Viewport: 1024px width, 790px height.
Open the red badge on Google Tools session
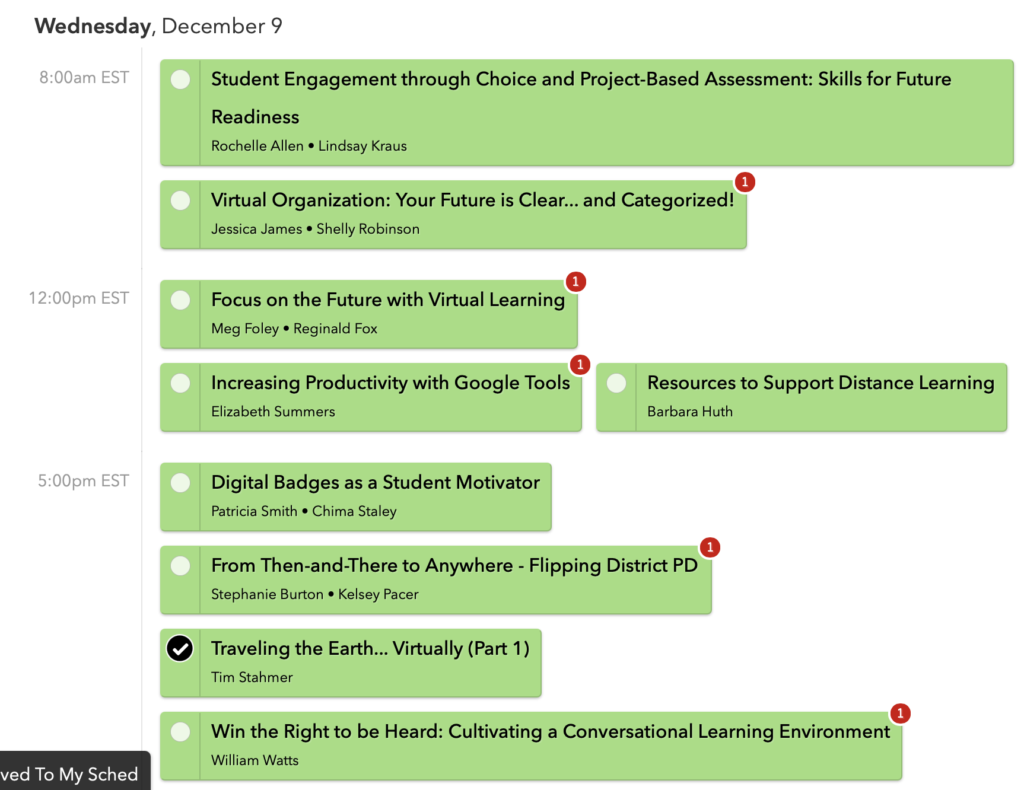tap(580, 365)
